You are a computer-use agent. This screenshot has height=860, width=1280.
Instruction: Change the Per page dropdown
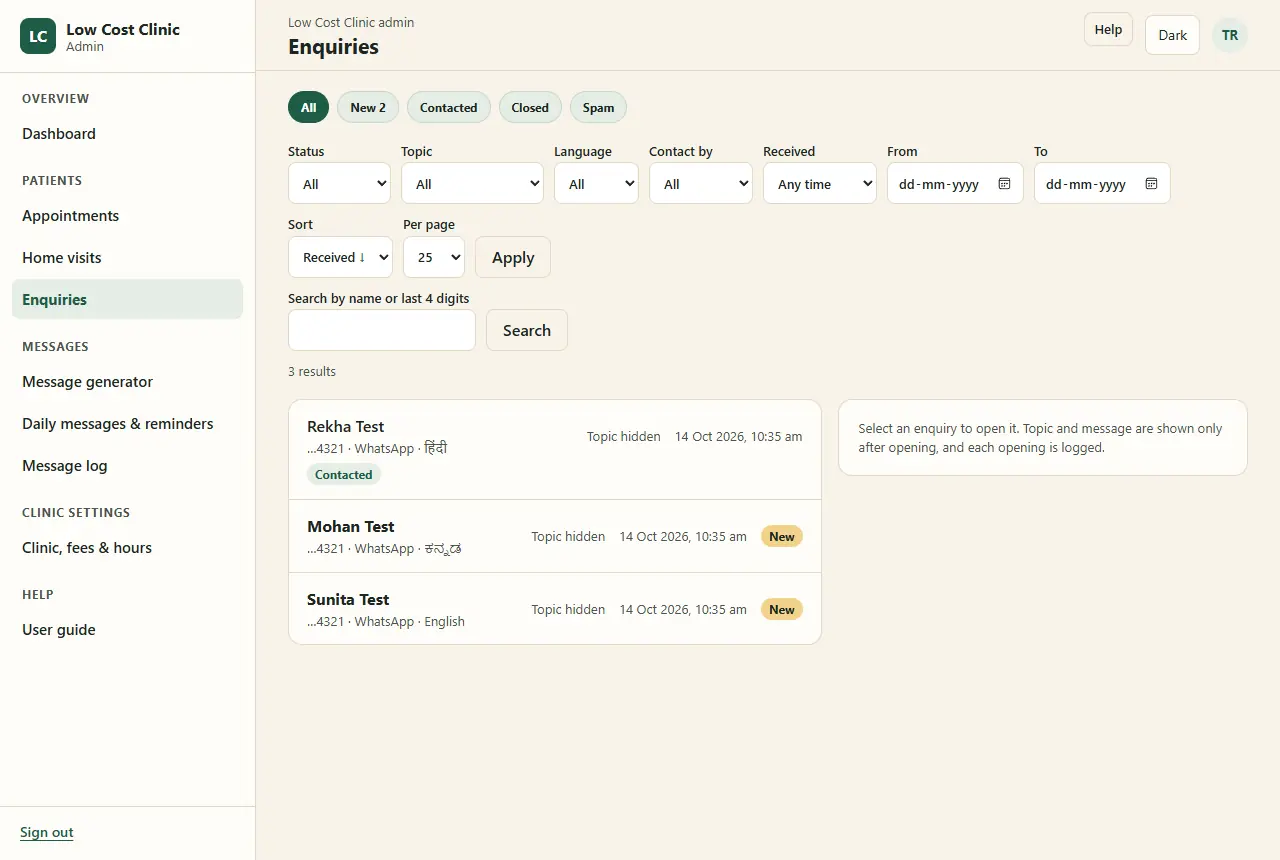[434, 257]
